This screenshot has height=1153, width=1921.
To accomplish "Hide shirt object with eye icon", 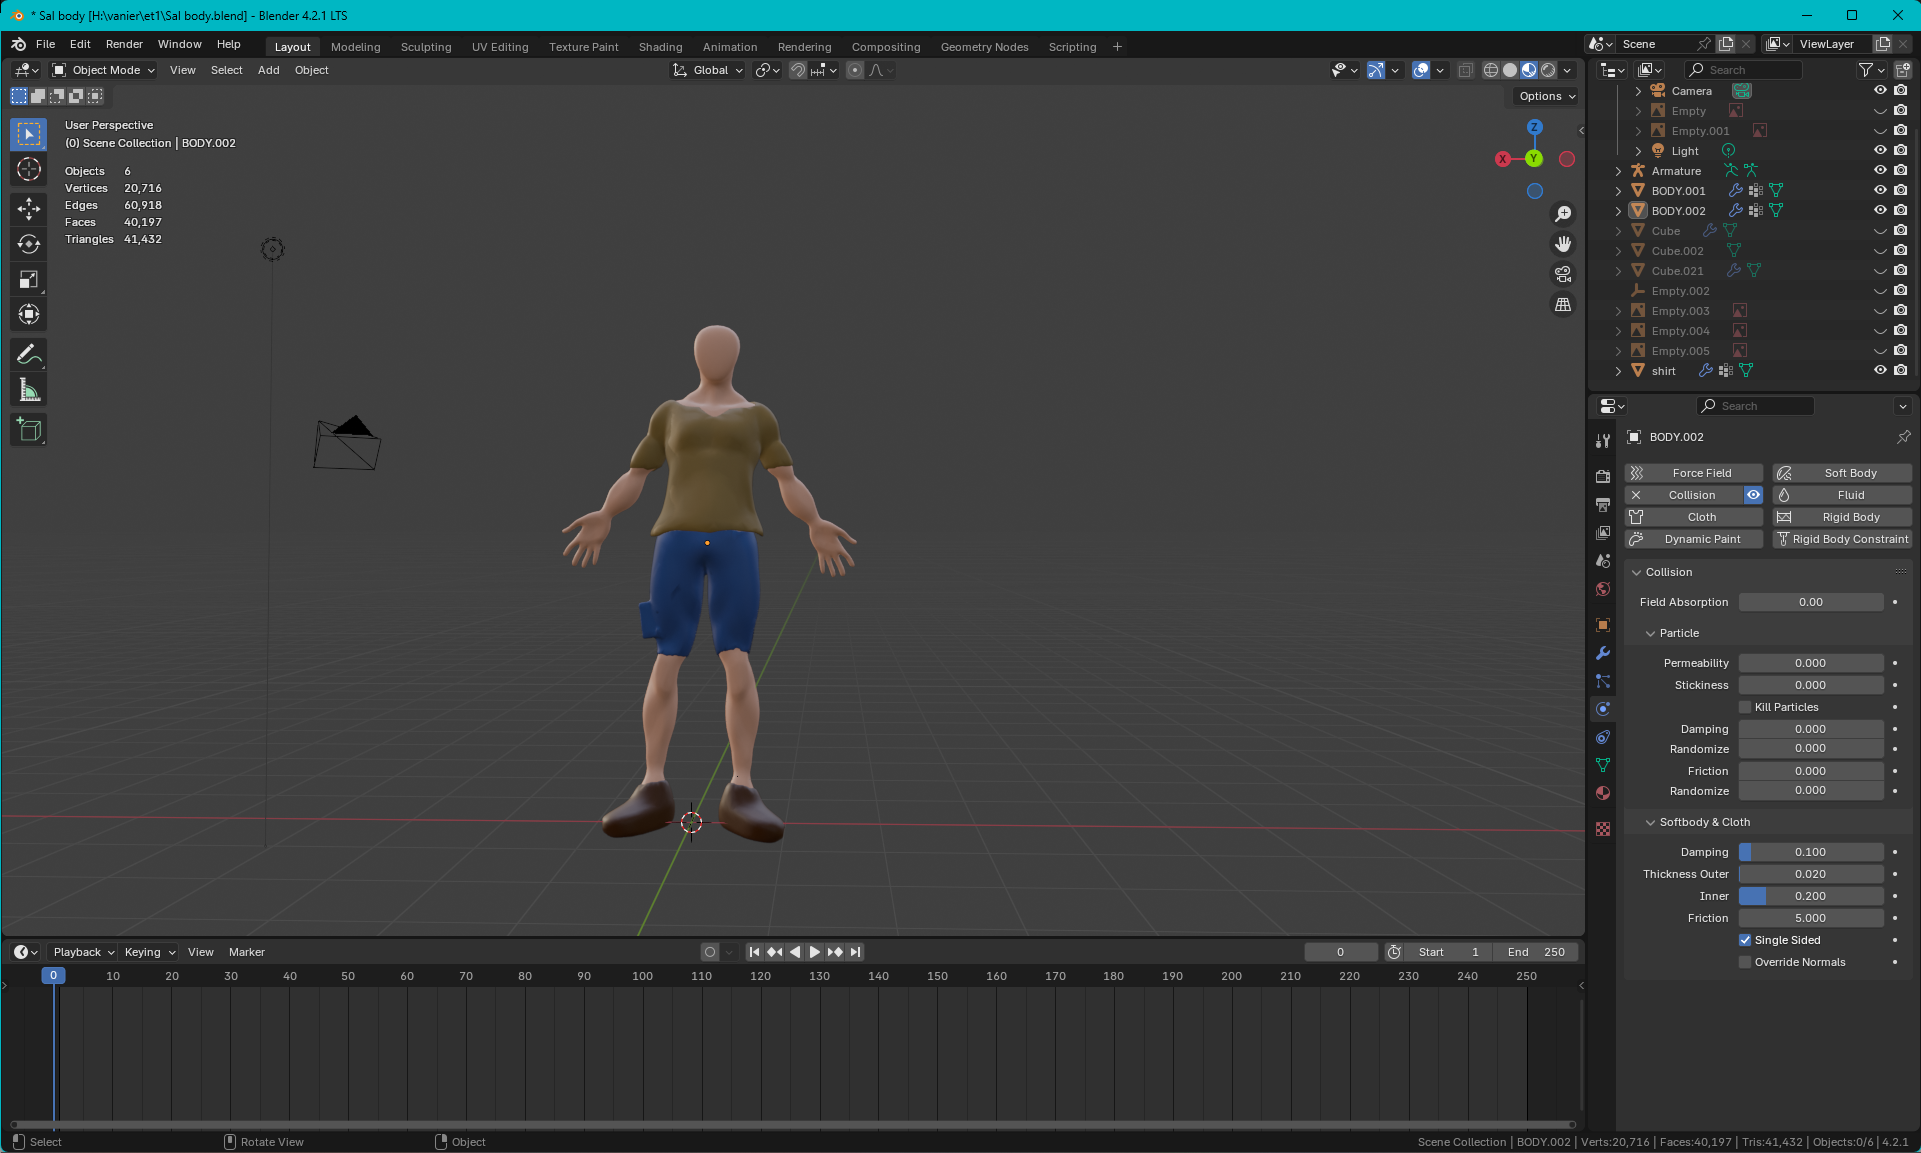I will (x=1880, y=370).
